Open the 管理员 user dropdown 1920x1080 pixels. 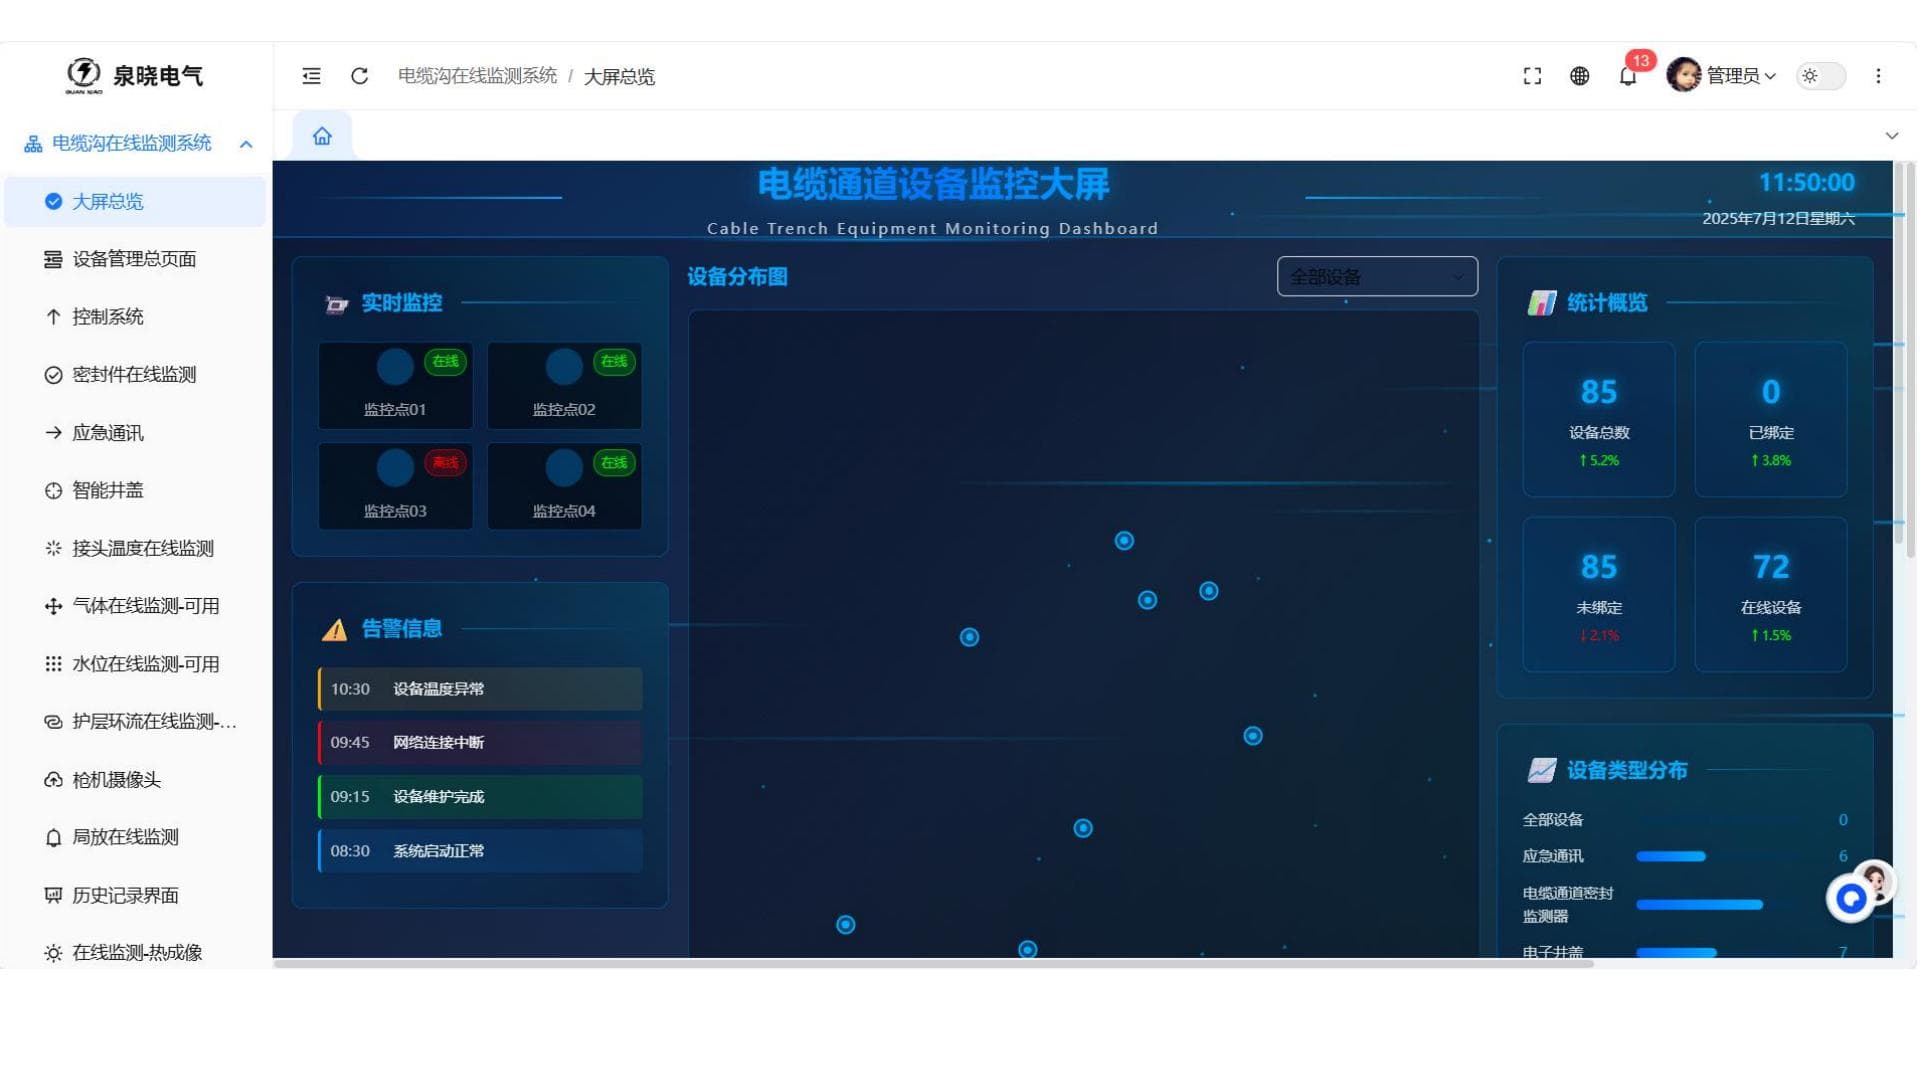(1740, 76)
